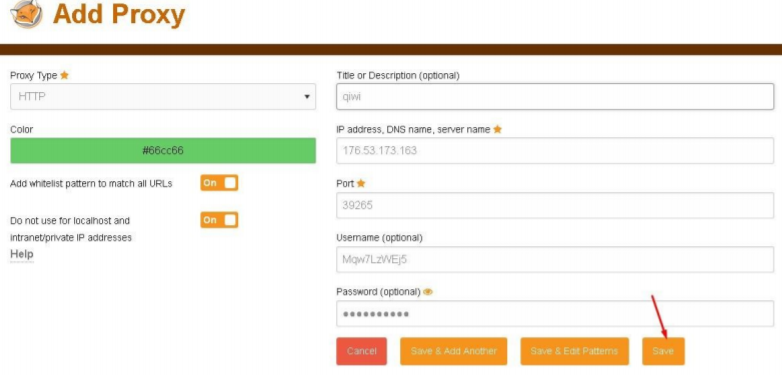Toggle whitelist pattern to match all URLs
Screen dimensions: 782x377
click(219, 183)
